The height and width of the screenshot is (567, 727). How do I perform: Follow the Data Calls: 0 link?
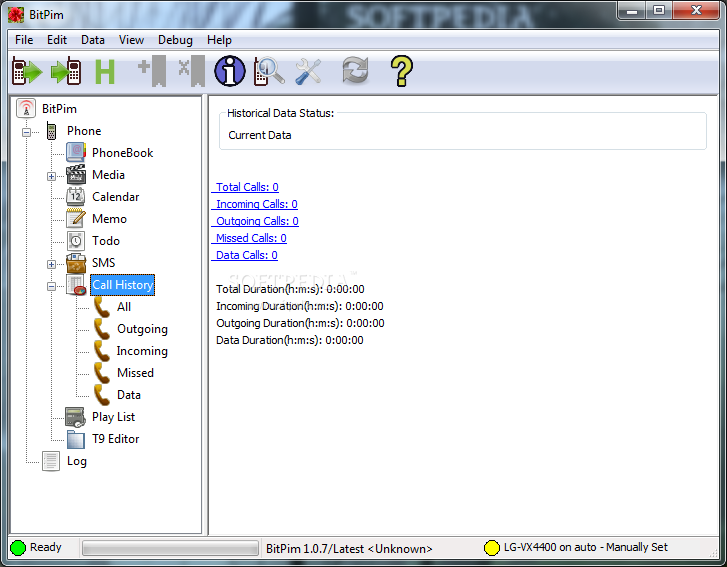245,255
